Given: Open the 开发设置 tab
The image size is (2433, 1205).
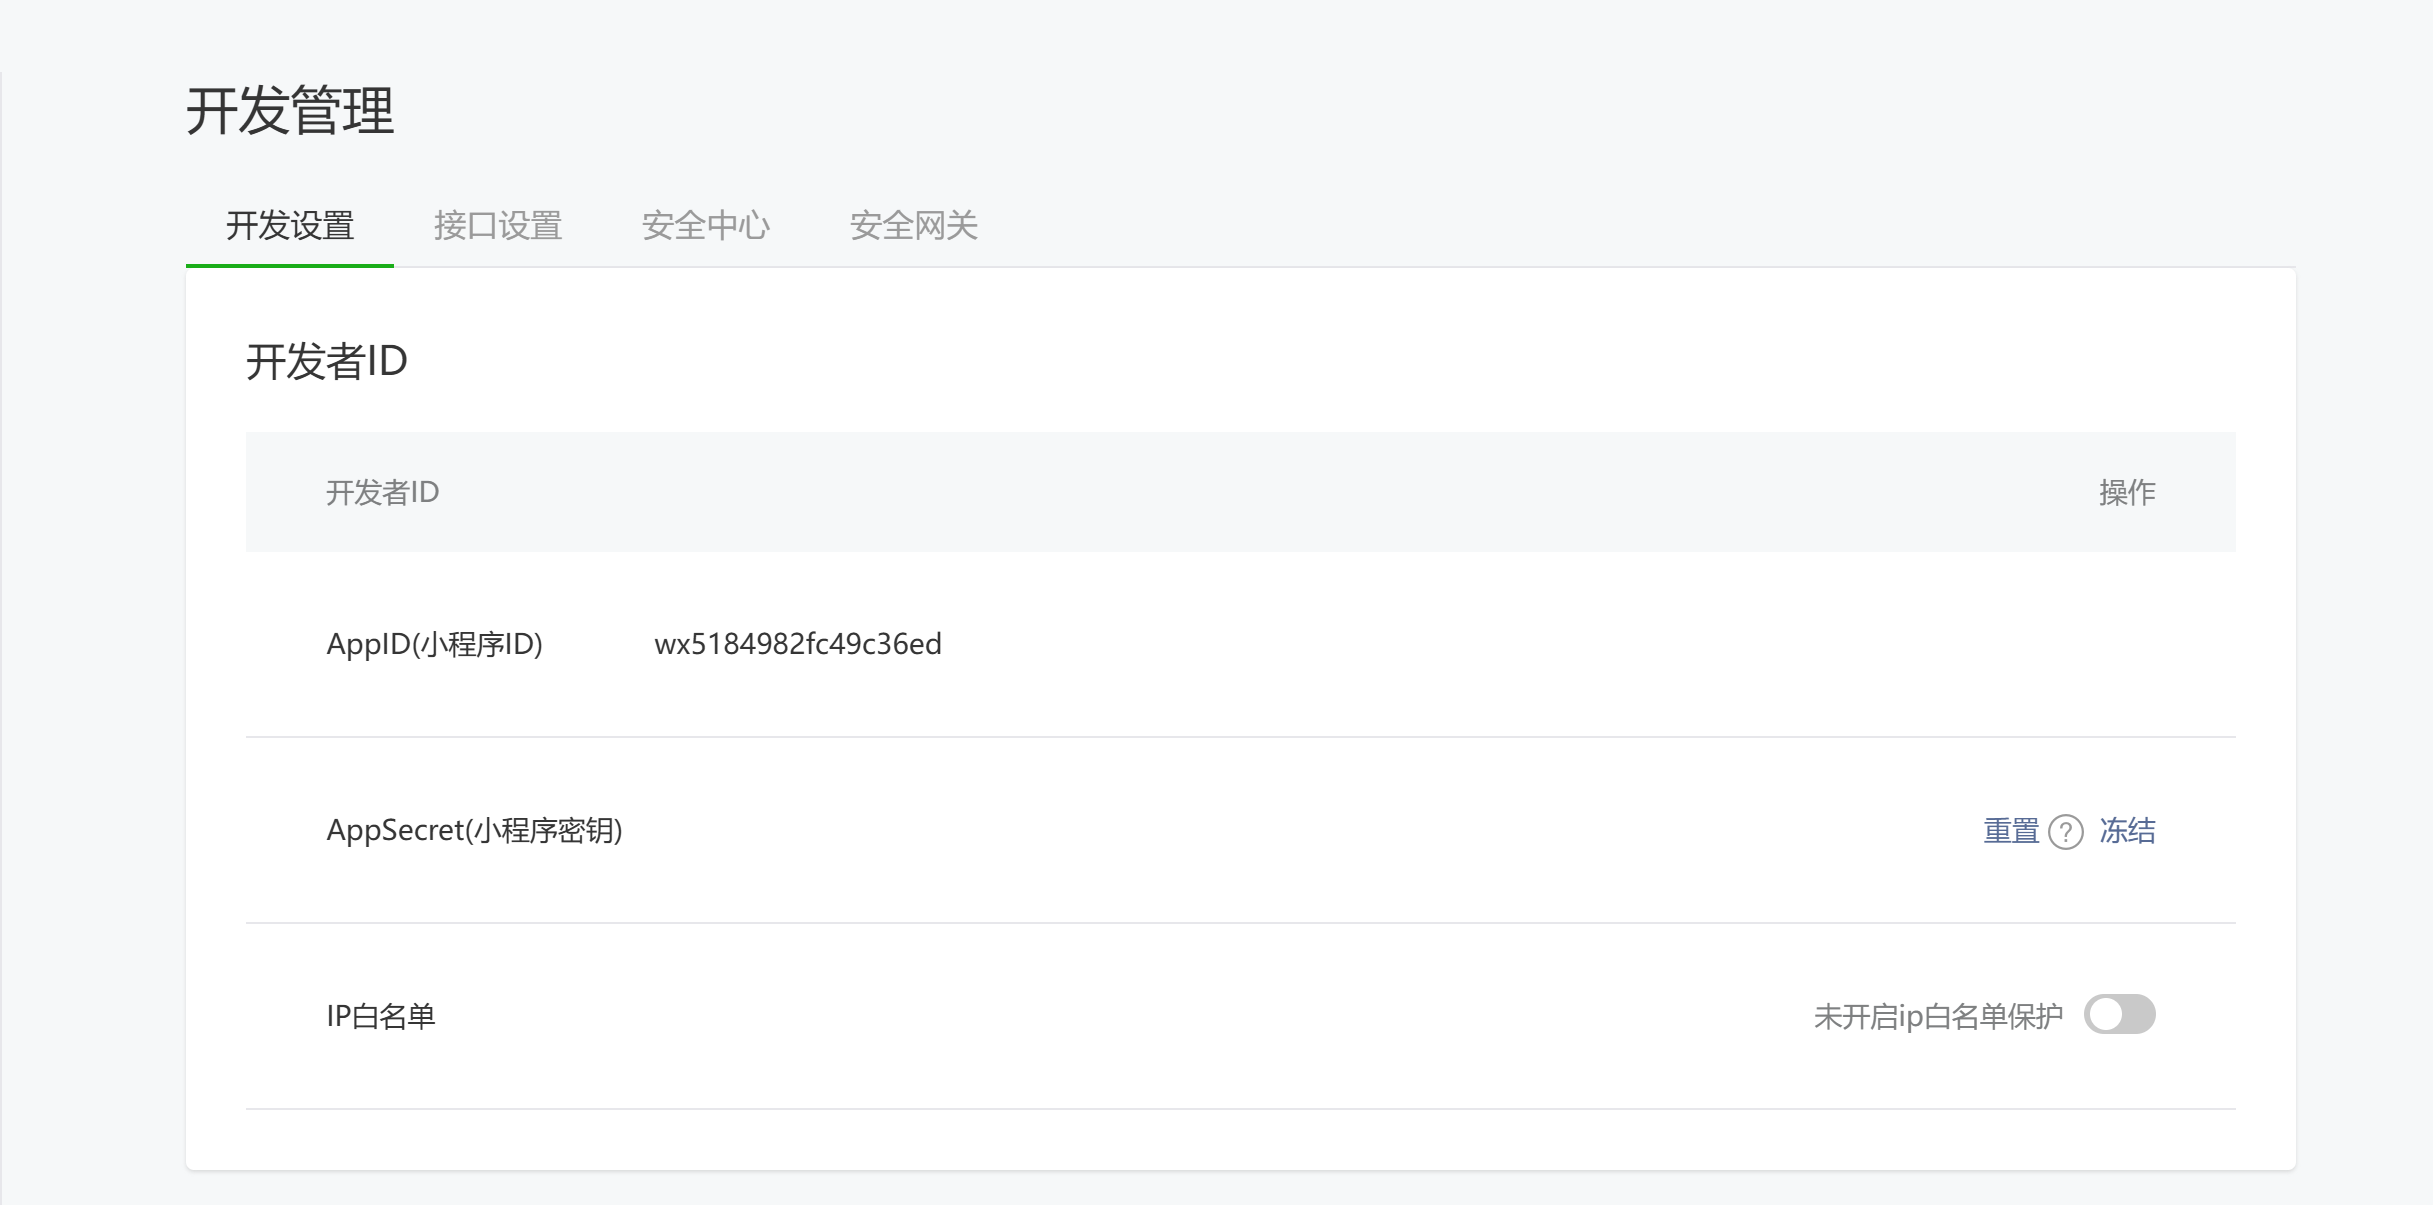Looking at the screenshot, I should (290, 226).
